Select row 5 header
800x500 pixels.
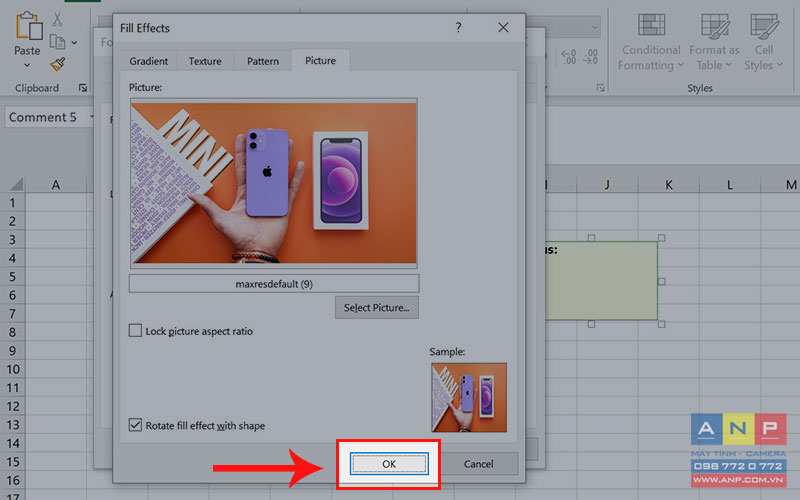(x=12, y=277)
